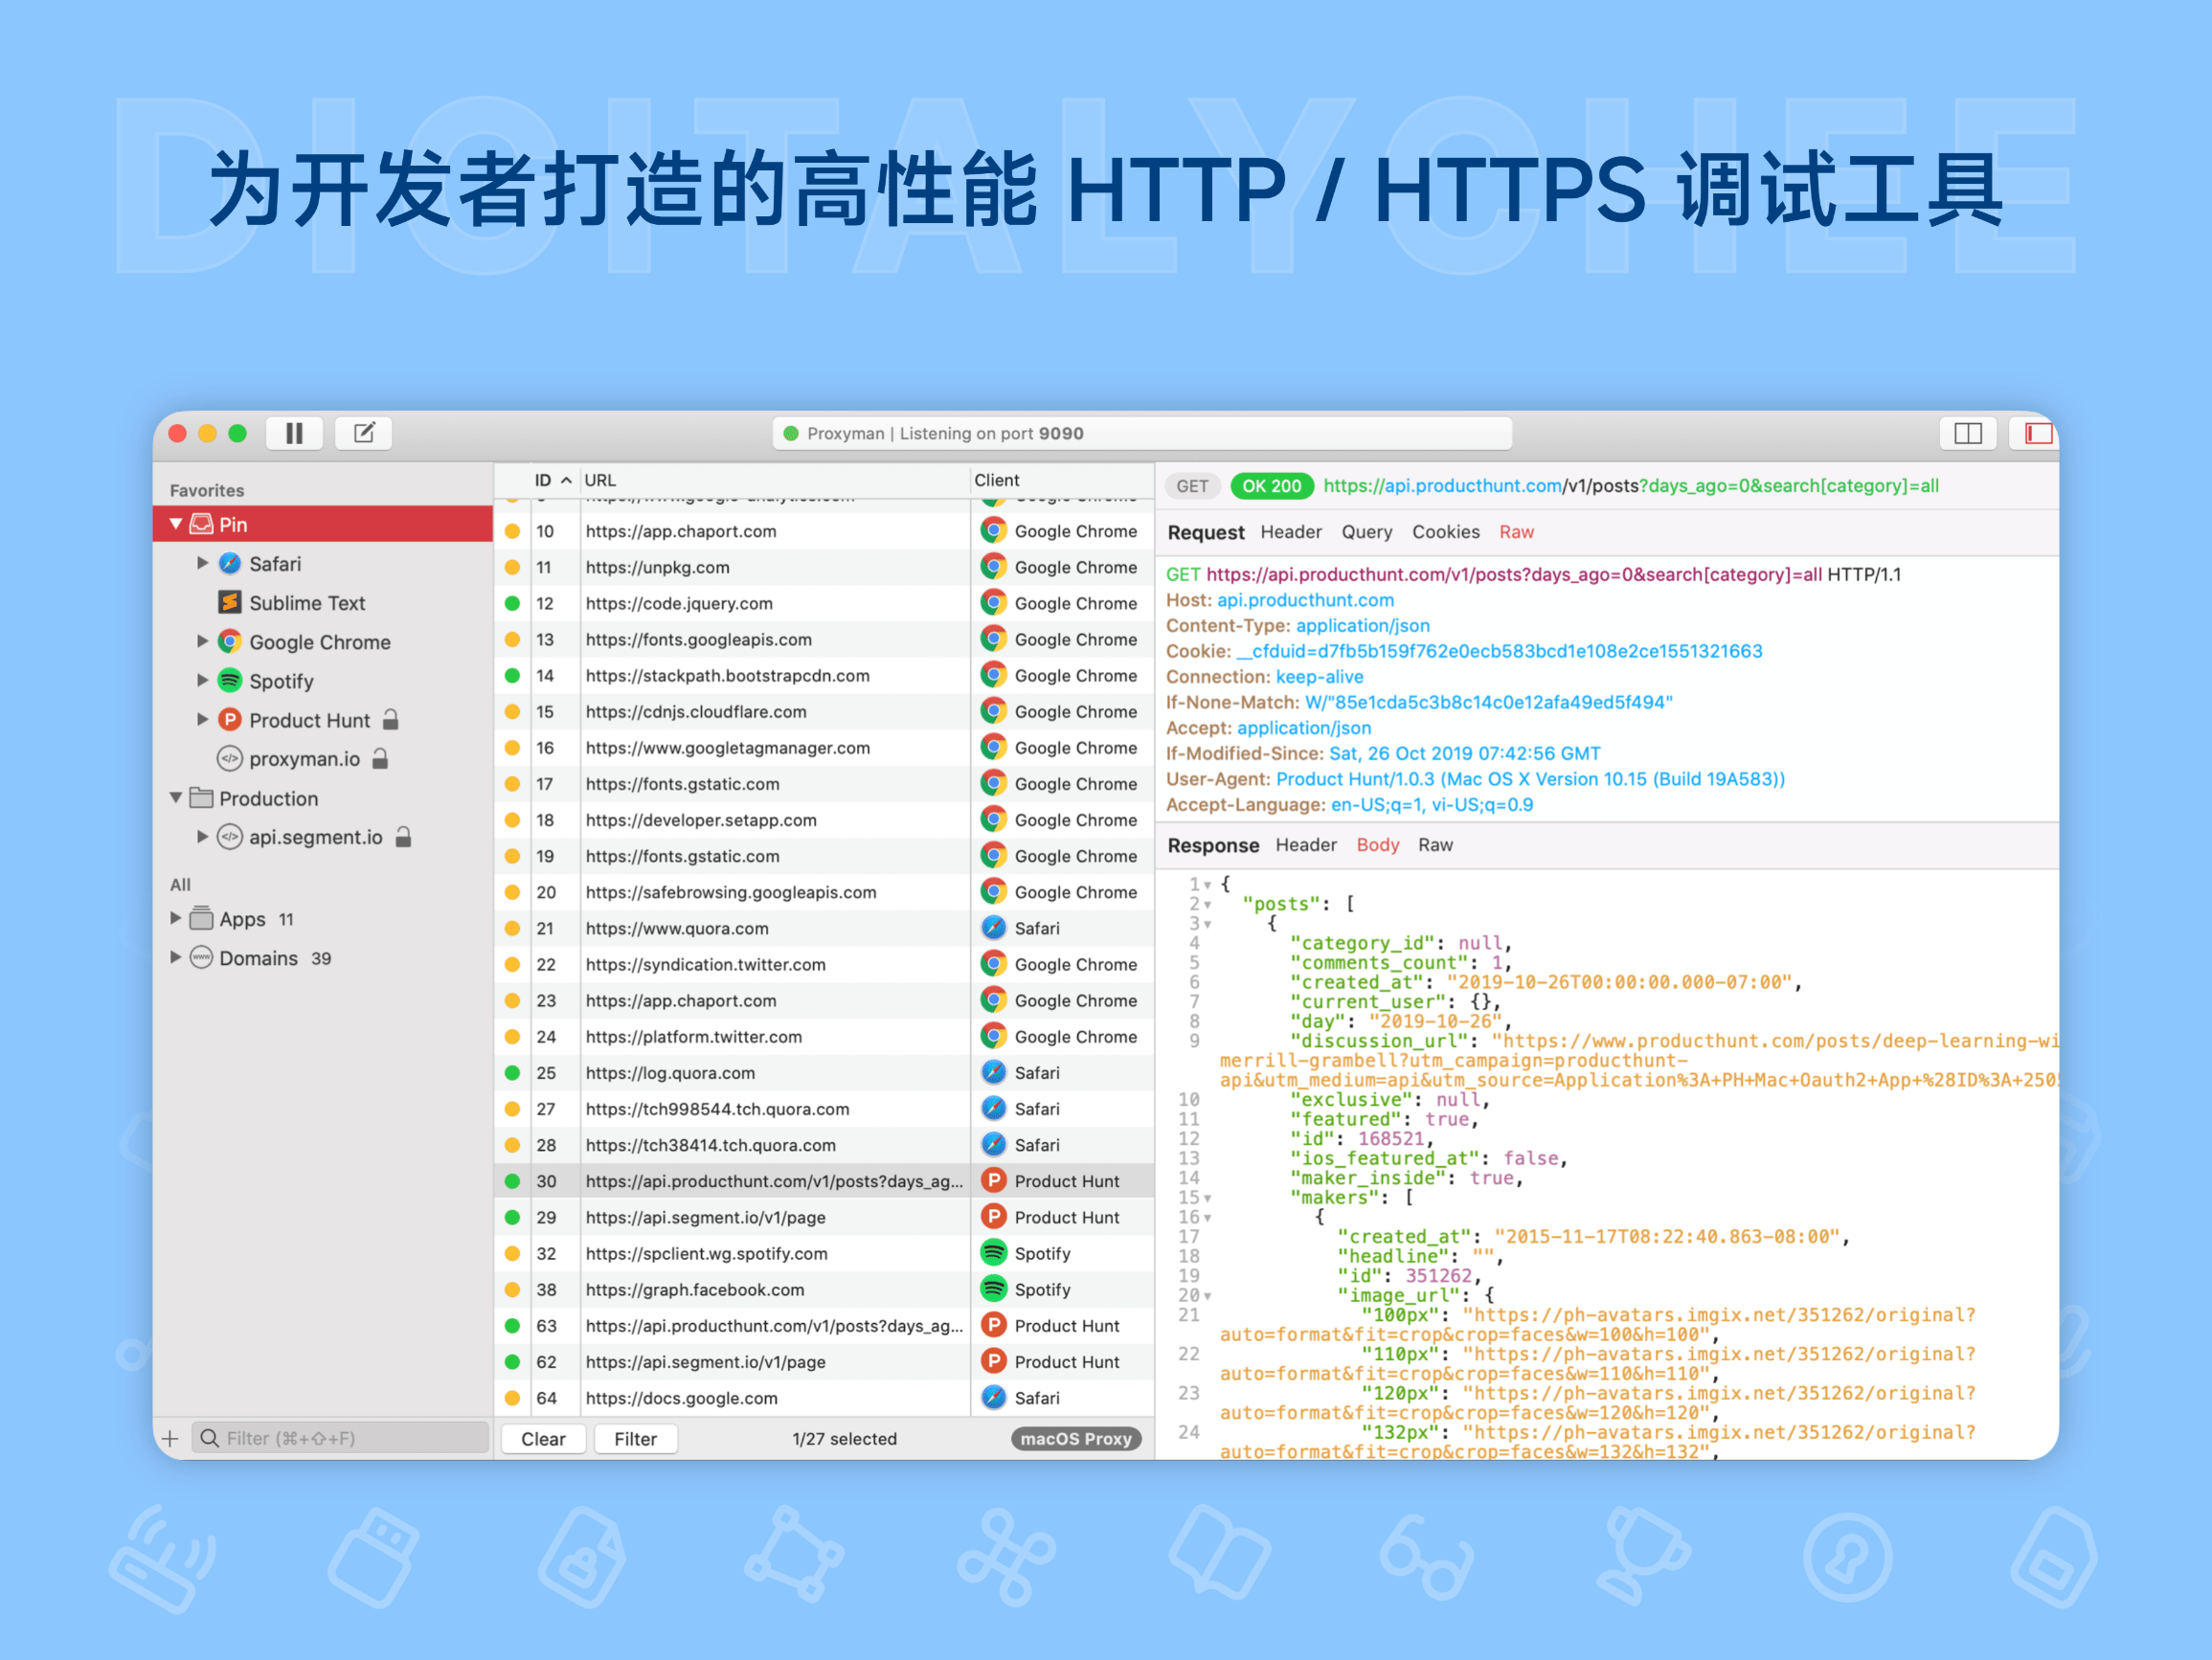Image resolution: width=2212 pixels, height=1660 pixels.
Task: Click the Spotify icon in row 32
Action: tap(993, 1253)
